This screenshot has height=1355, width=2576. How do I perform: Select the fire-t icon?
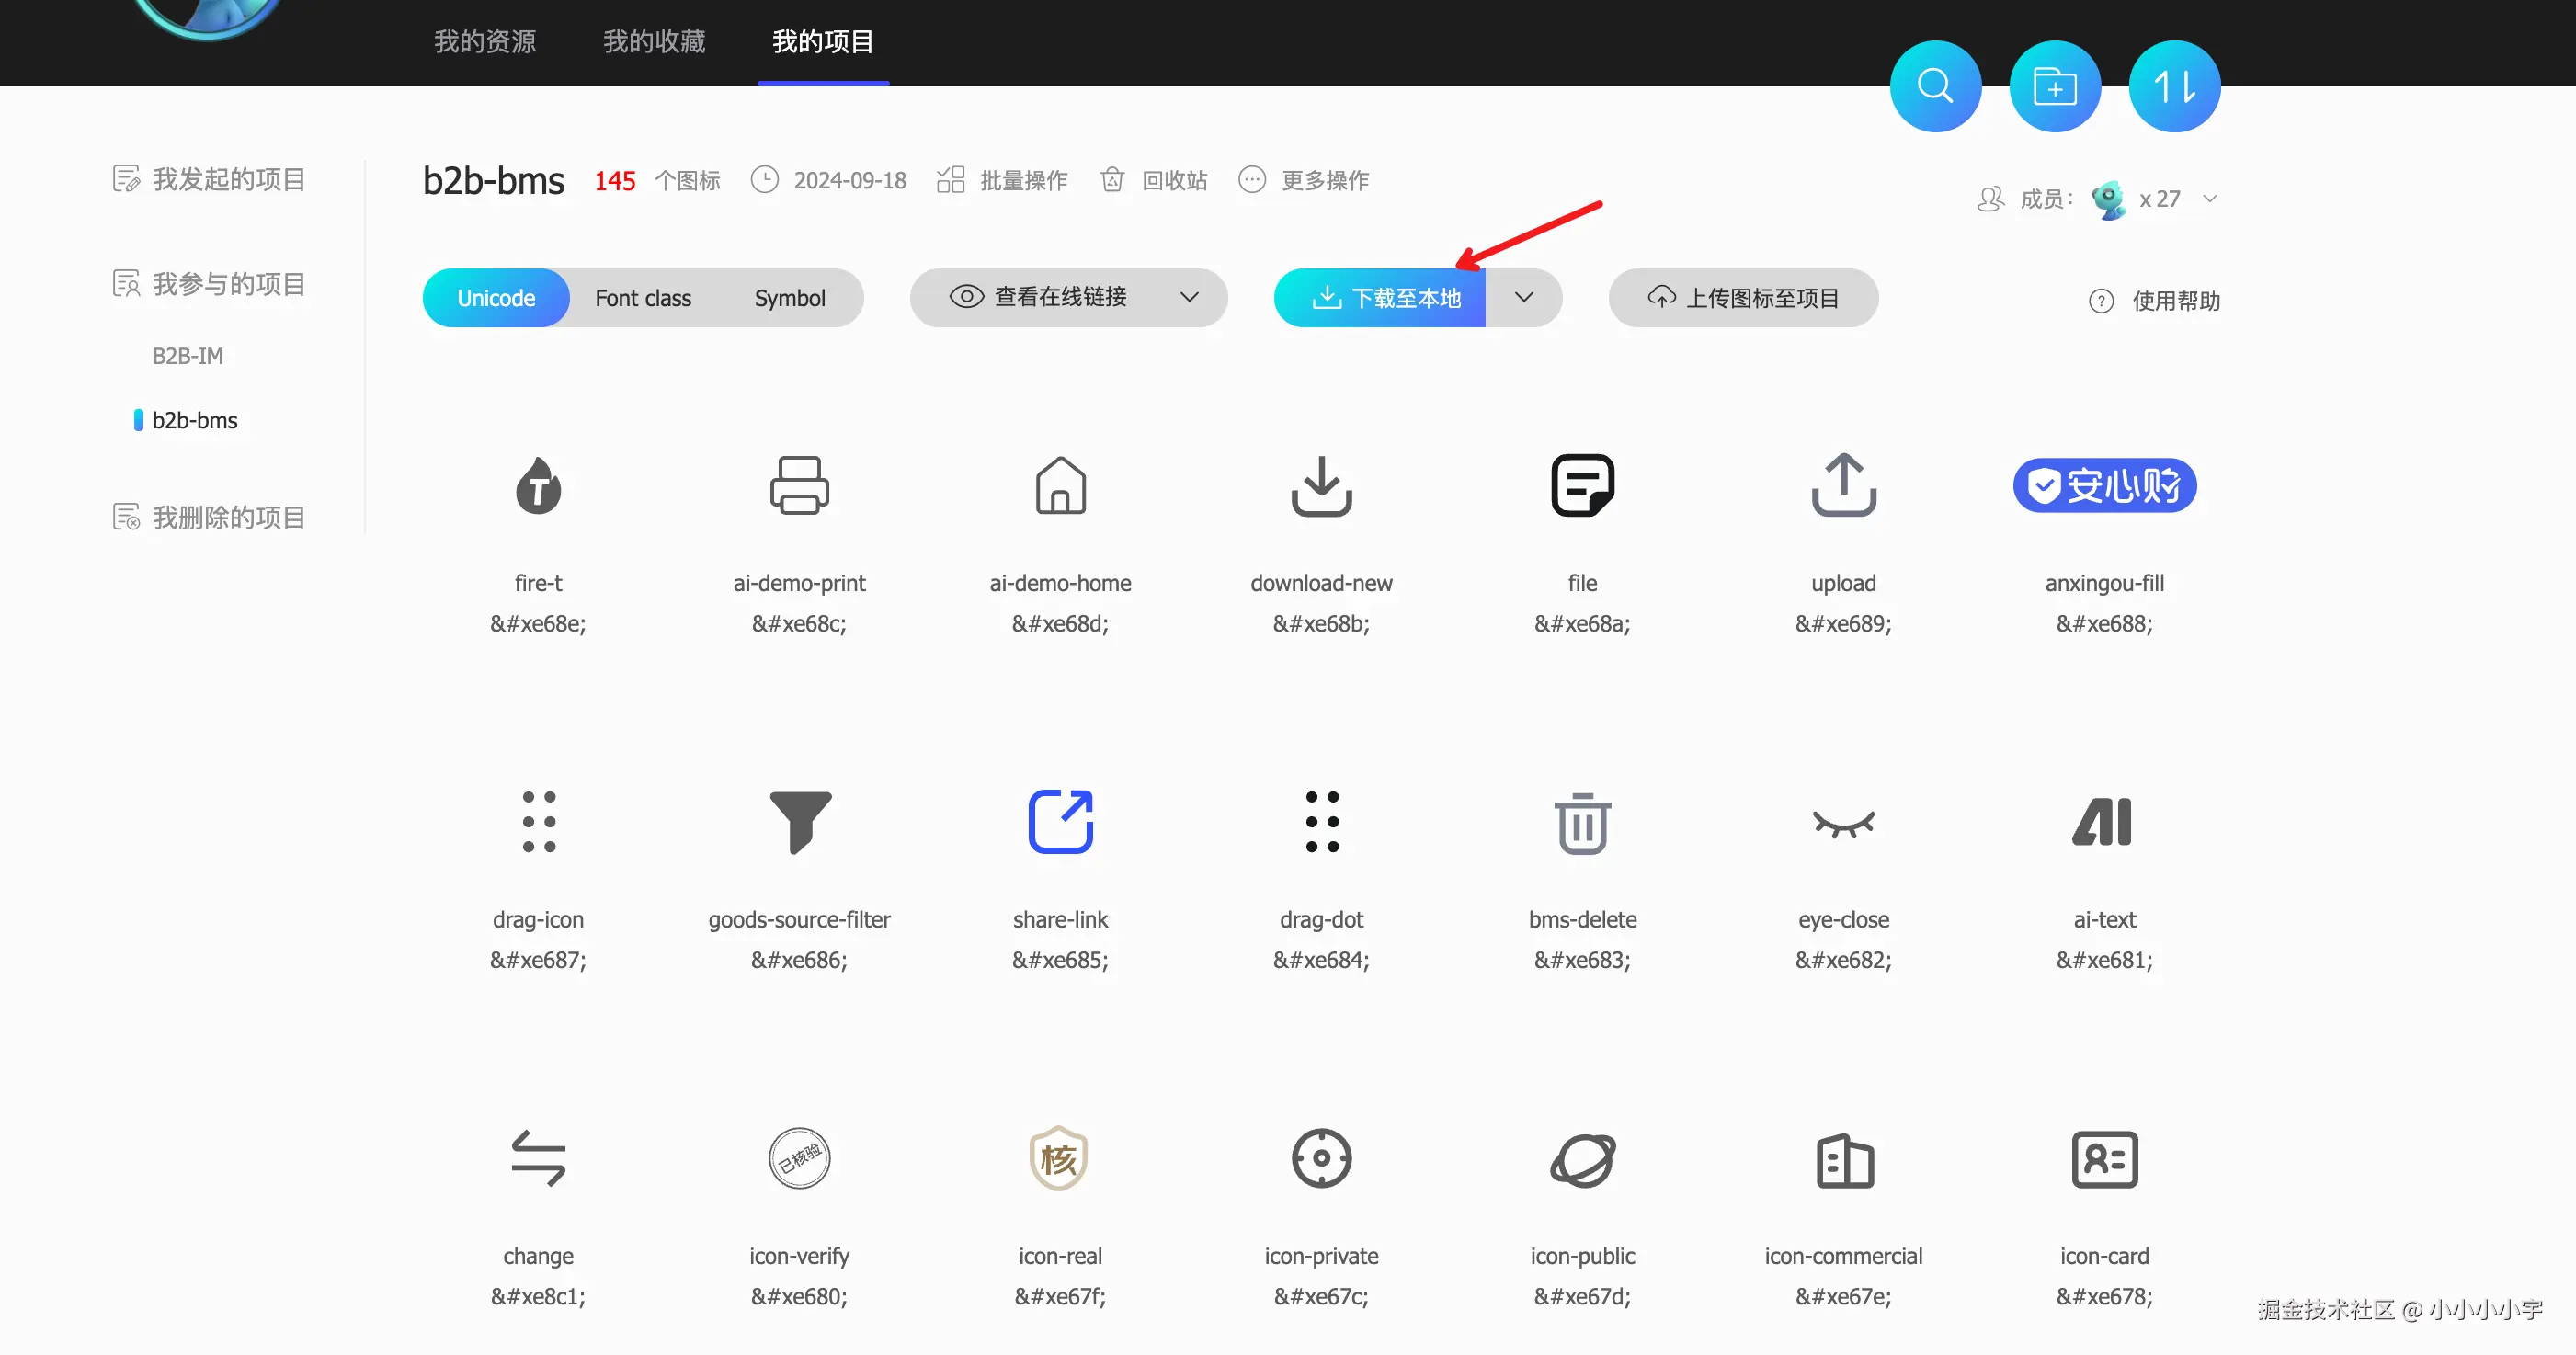[x=538, y=486]
